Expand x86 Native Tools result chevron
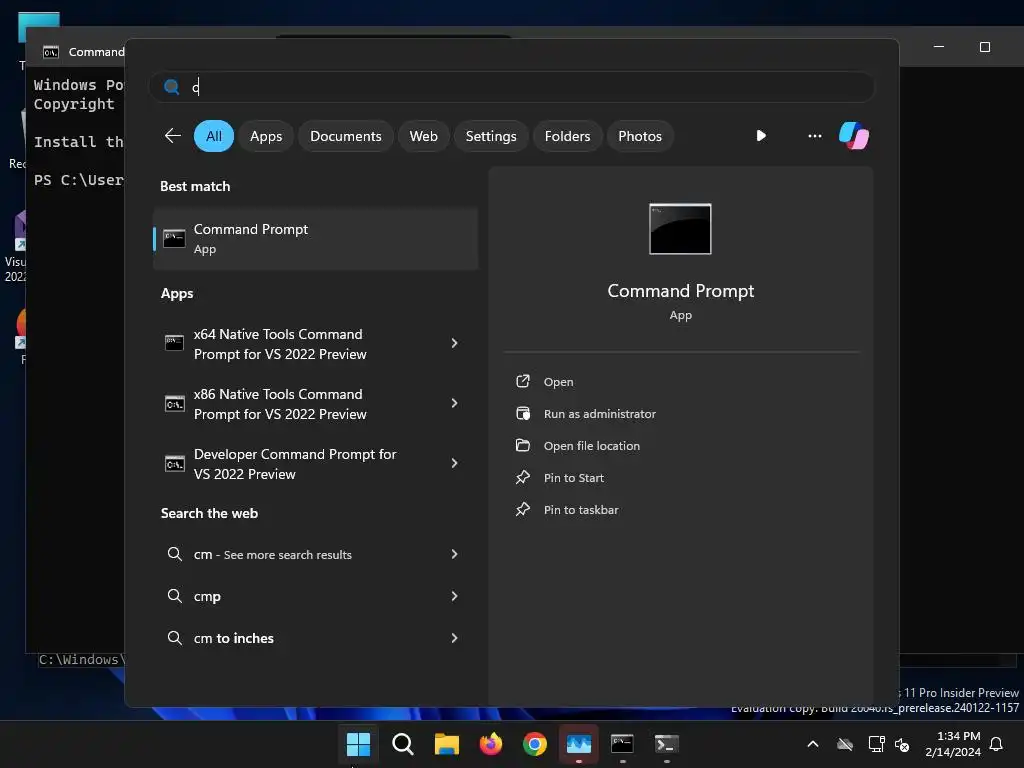Image resolution: width=1024 pixels, height=768 pixels. (455, 403)
